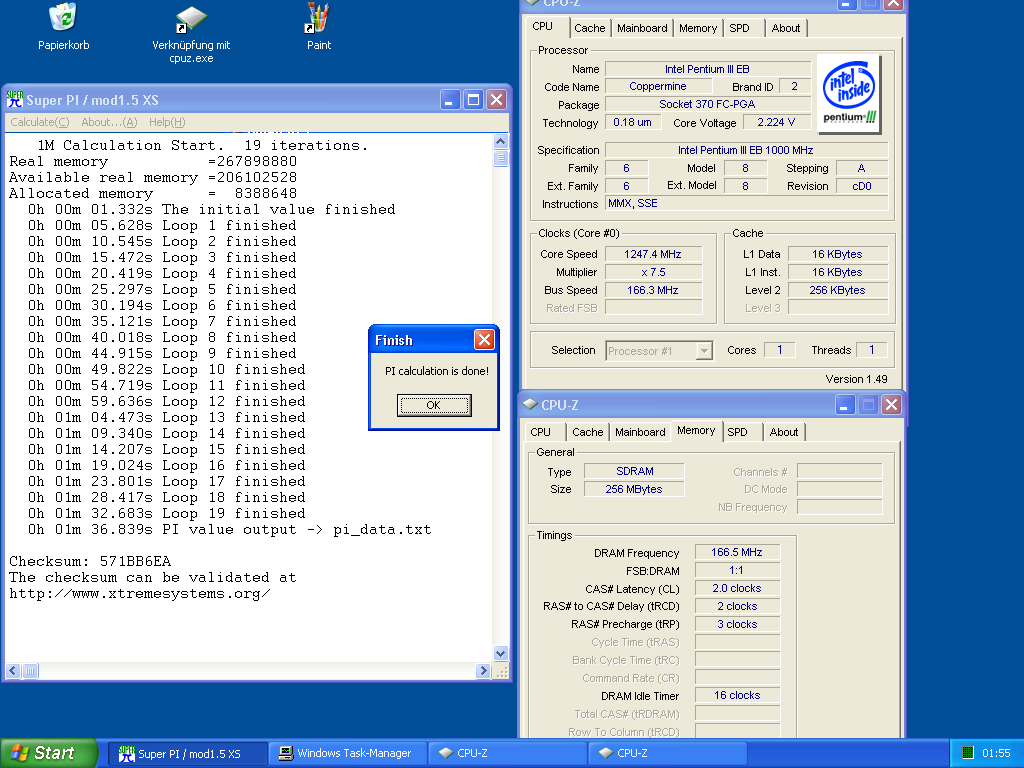Click the PI value output pi_data.txt line
This screenshot has height=768, width=1024.
point(229,530)
